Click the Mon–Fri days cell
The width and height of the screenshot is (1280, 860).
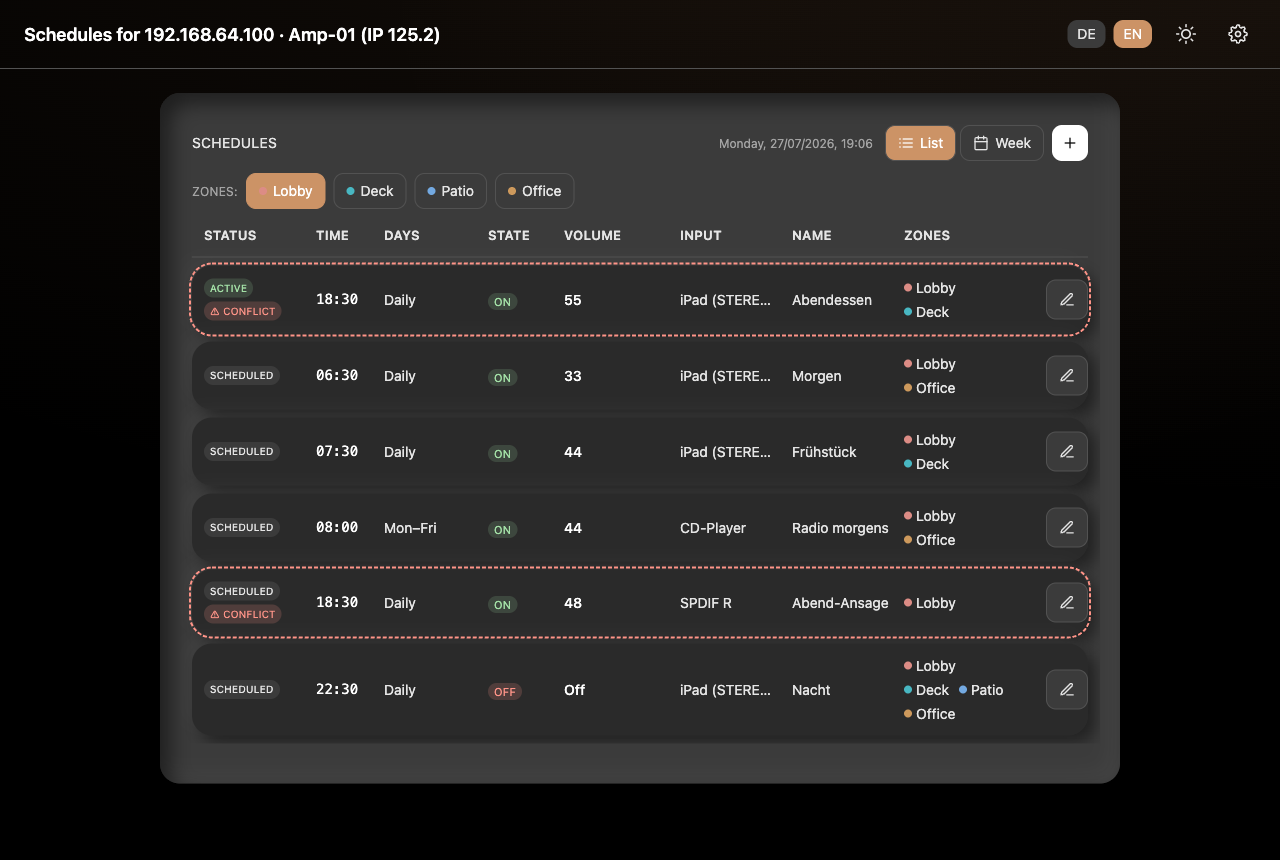pos(410,528)
